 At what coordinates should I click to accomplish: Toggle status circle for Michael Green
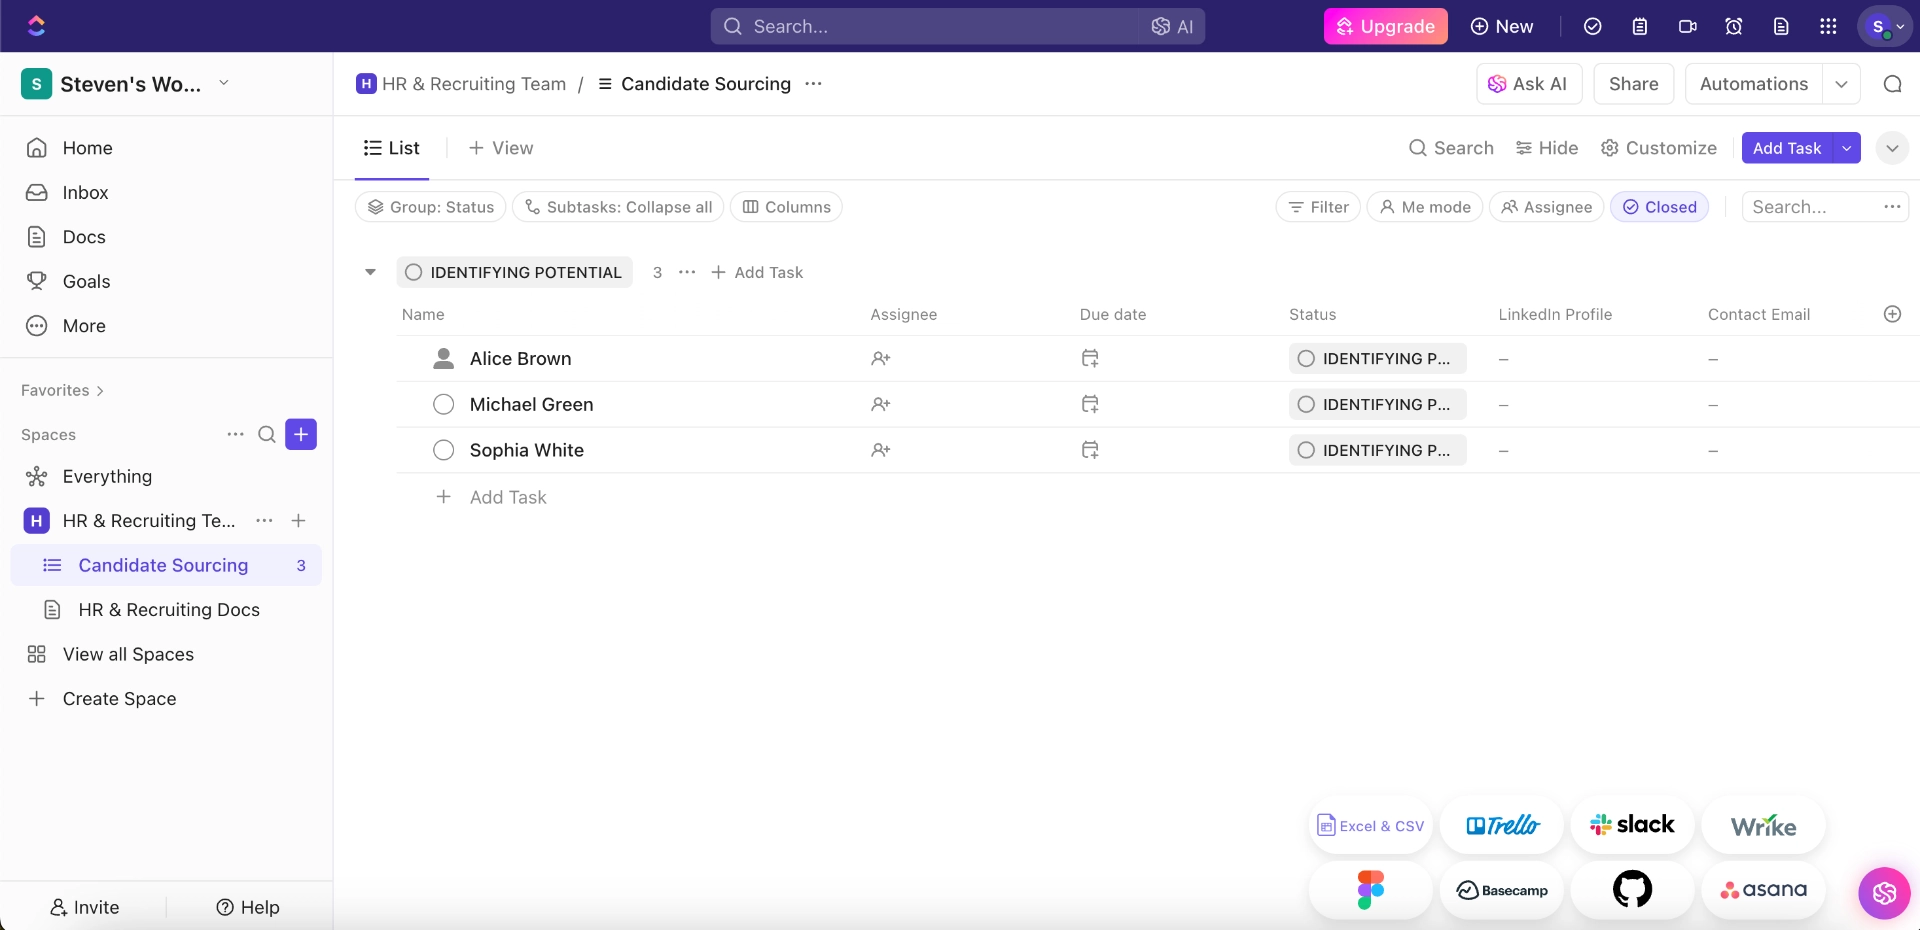pos(444,404)
